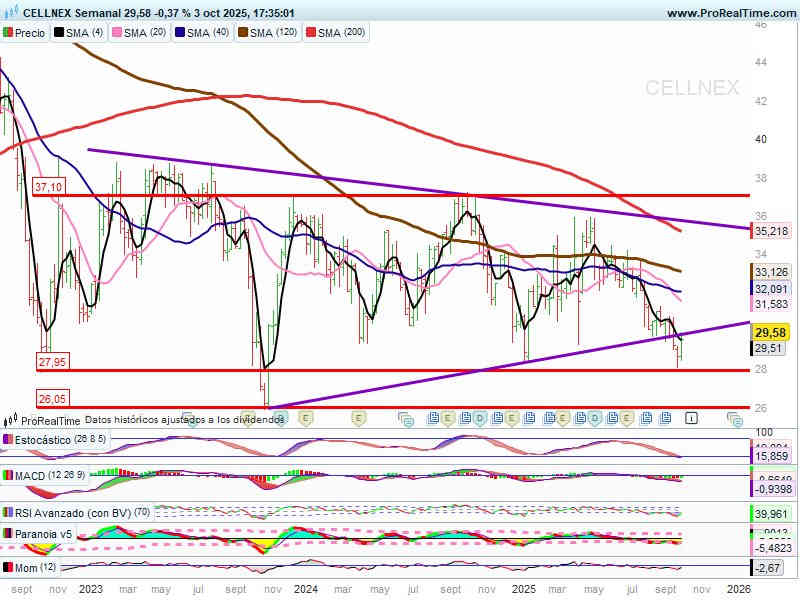
Task: Click the Estocástico indicator color icon
Action: tap(9, 440)
